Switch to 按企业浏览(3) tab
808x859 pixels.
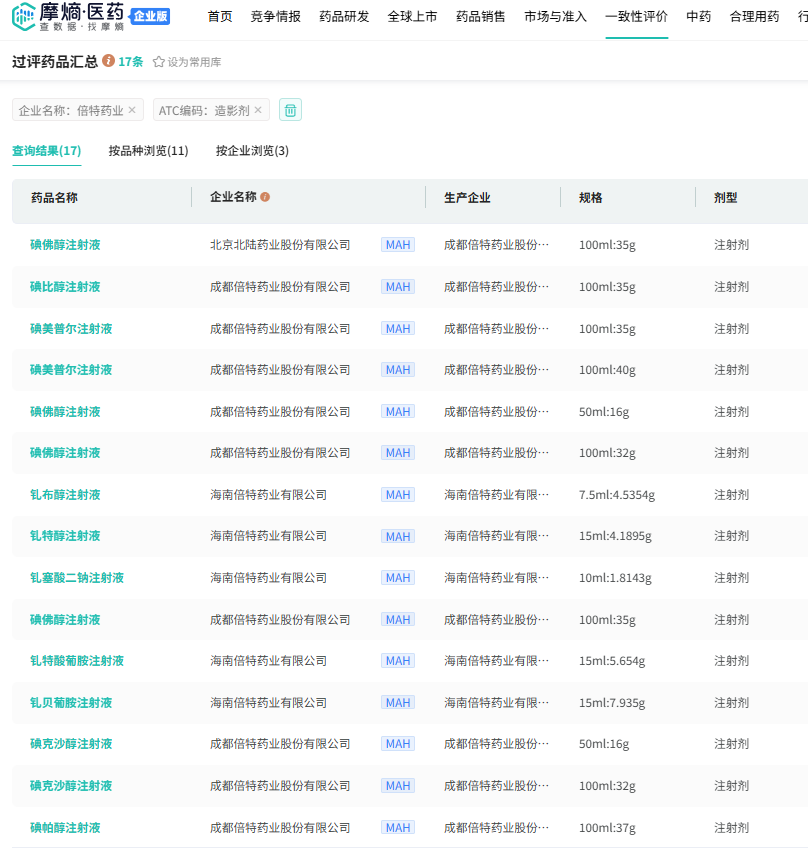click(x=252, y=151)
